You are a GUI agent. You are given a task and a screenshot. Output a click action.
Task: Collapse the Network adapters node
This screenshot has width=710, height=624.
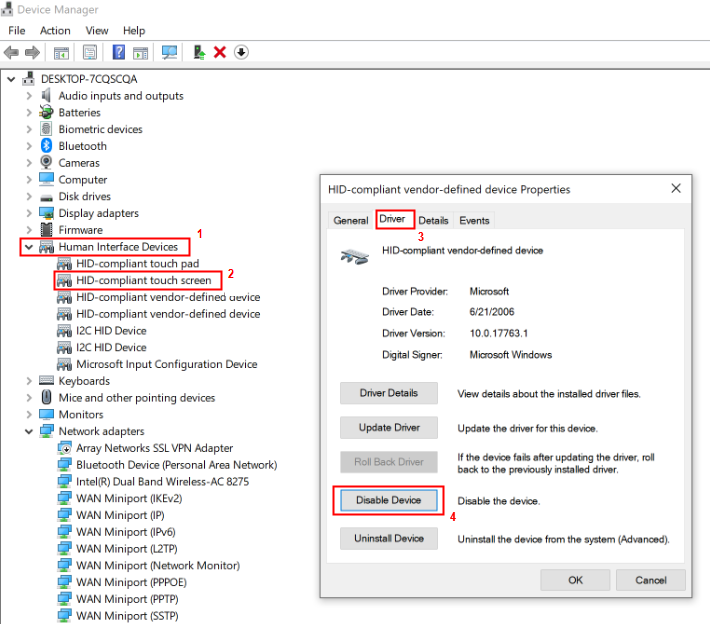click(x=29, y=431)
